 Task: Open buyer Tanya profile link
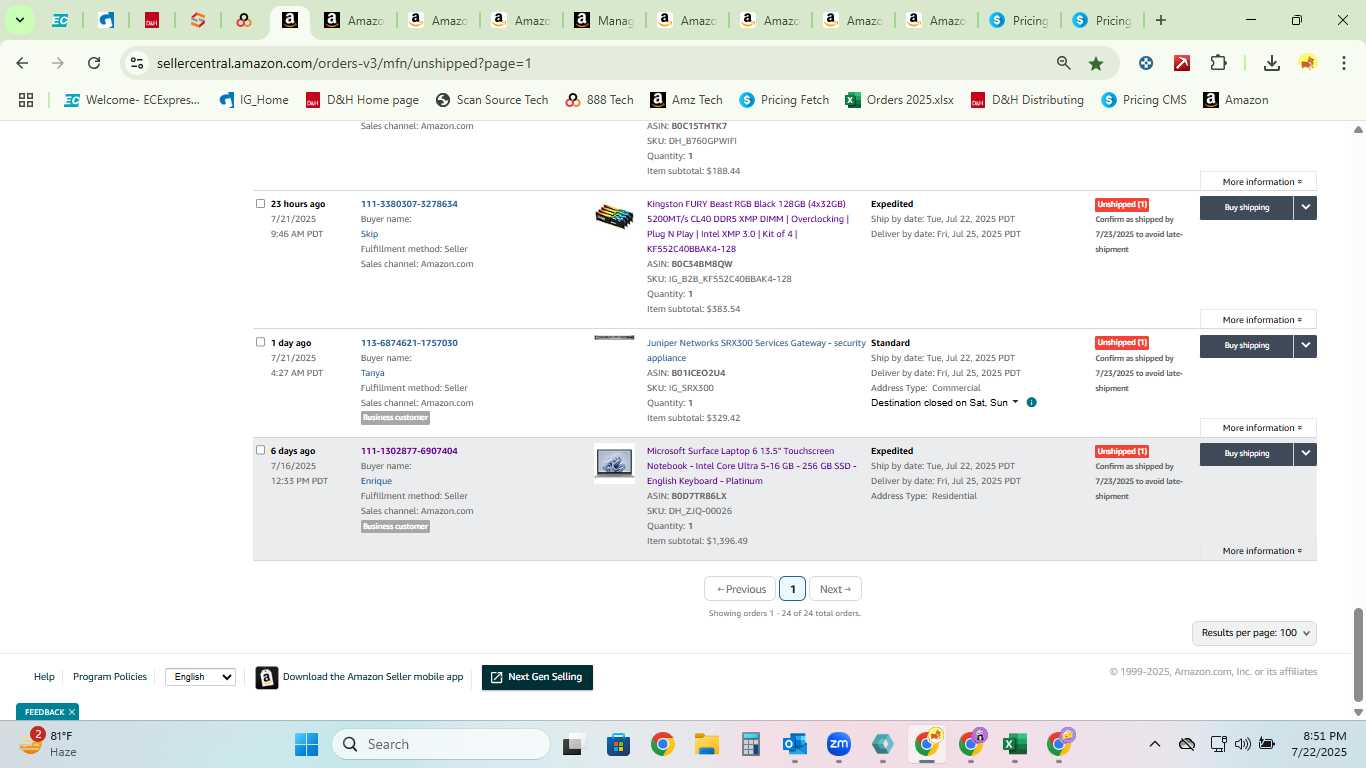[372, 373]
